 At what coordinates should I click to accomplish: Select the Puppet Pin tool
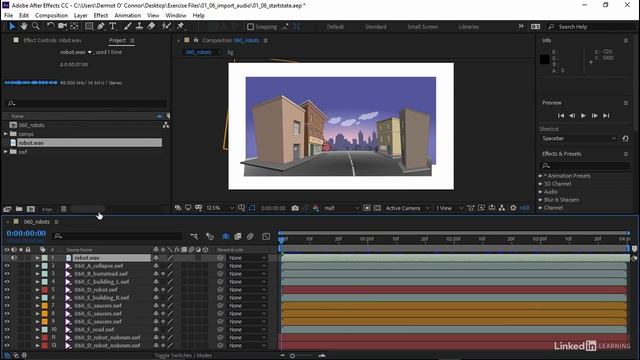coord(180,27)
